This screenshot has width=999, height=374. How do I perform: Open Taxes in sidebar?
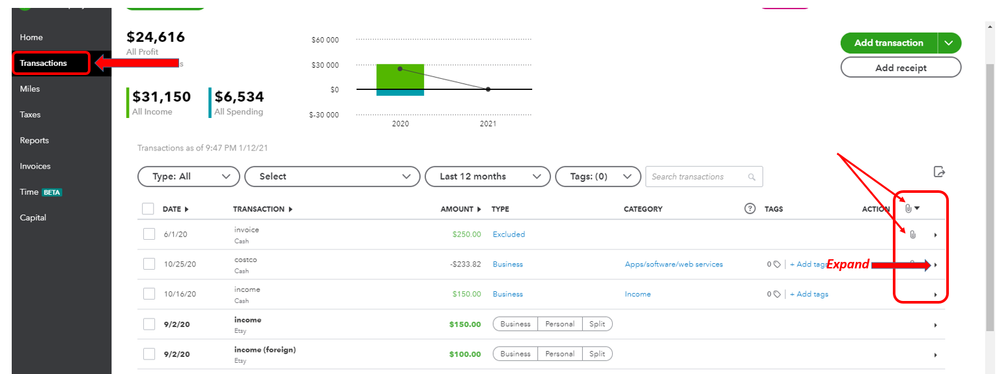tap(30, 115)
